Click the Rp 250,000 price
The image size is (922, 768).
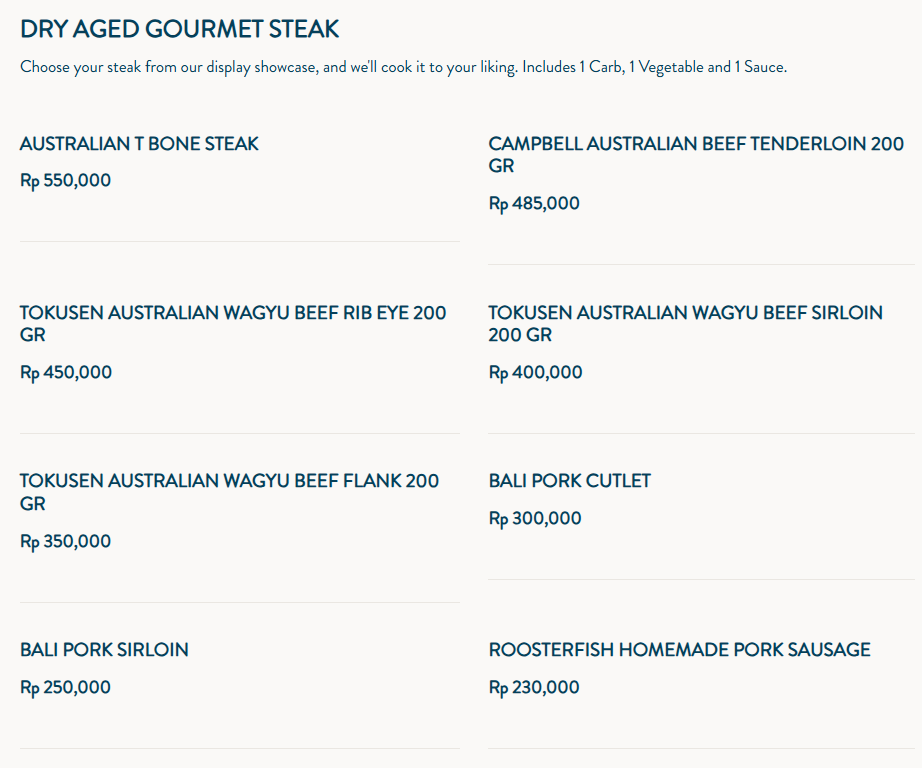click(x=65, y=687)
